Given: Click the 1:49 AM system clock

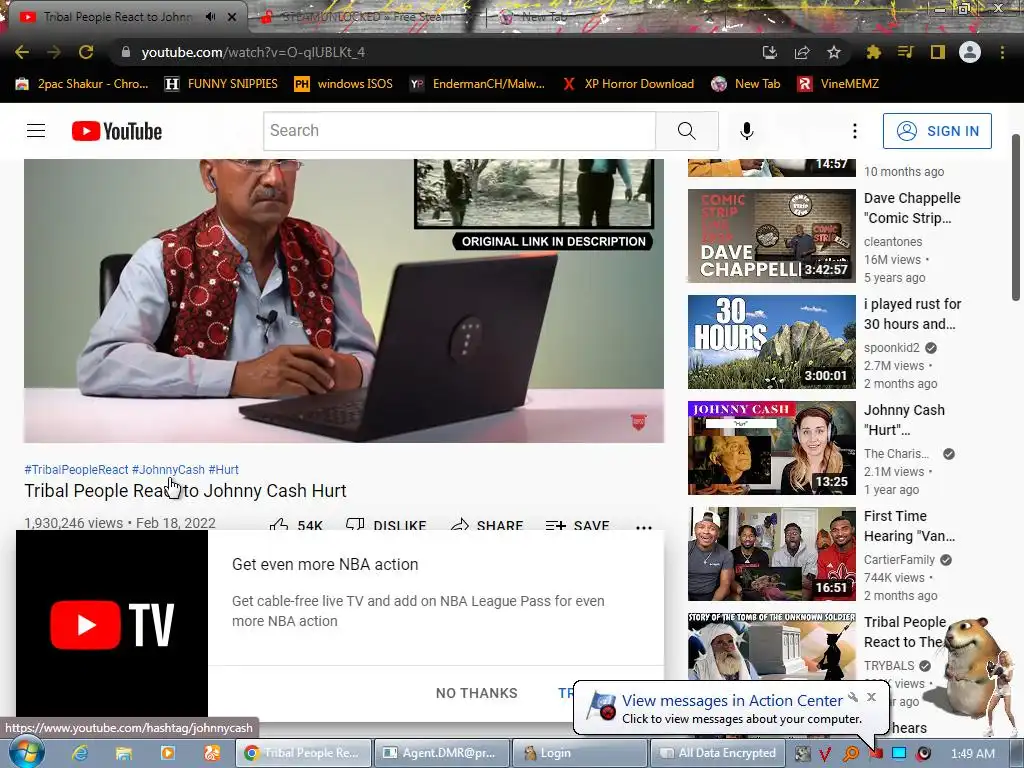Looking at the screenshot, I should pyautogui.click(x=972, y=753).
